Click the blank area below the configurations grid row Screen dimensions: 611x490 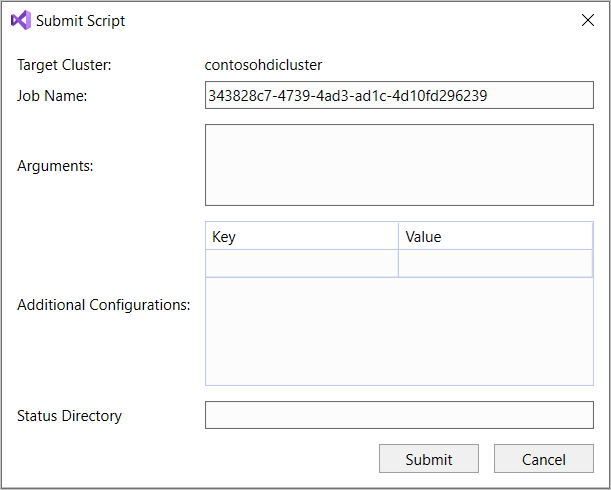click(x=398, y=330)
